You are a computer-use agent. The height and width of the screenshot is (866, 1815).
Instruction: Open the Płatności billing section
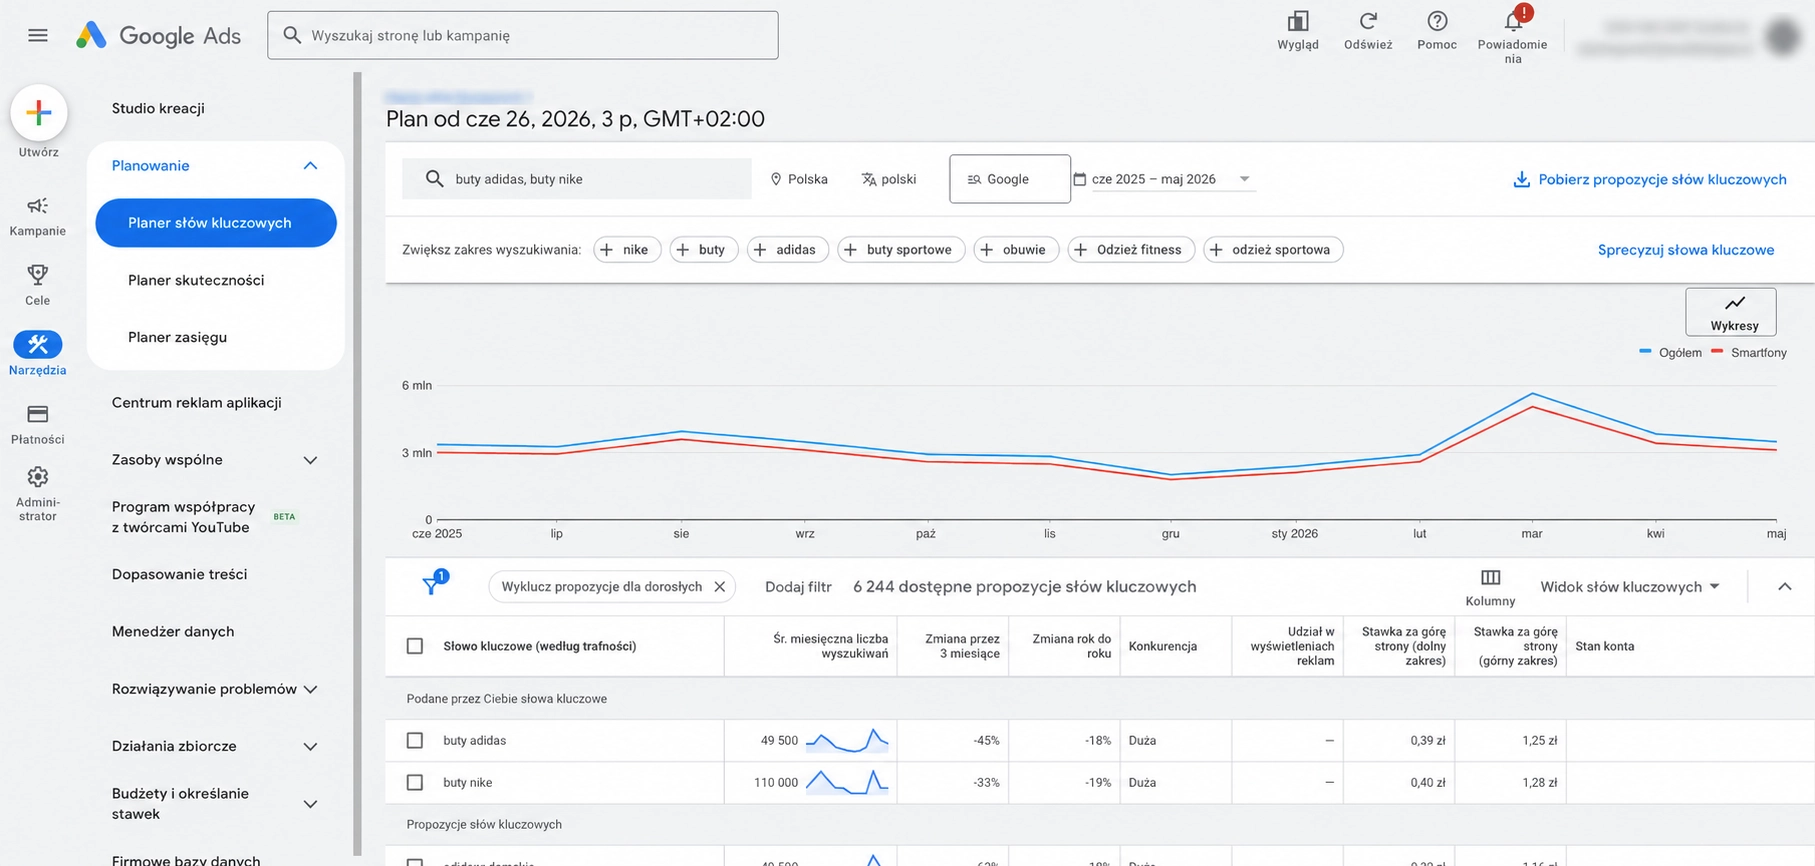coord(38,424)
